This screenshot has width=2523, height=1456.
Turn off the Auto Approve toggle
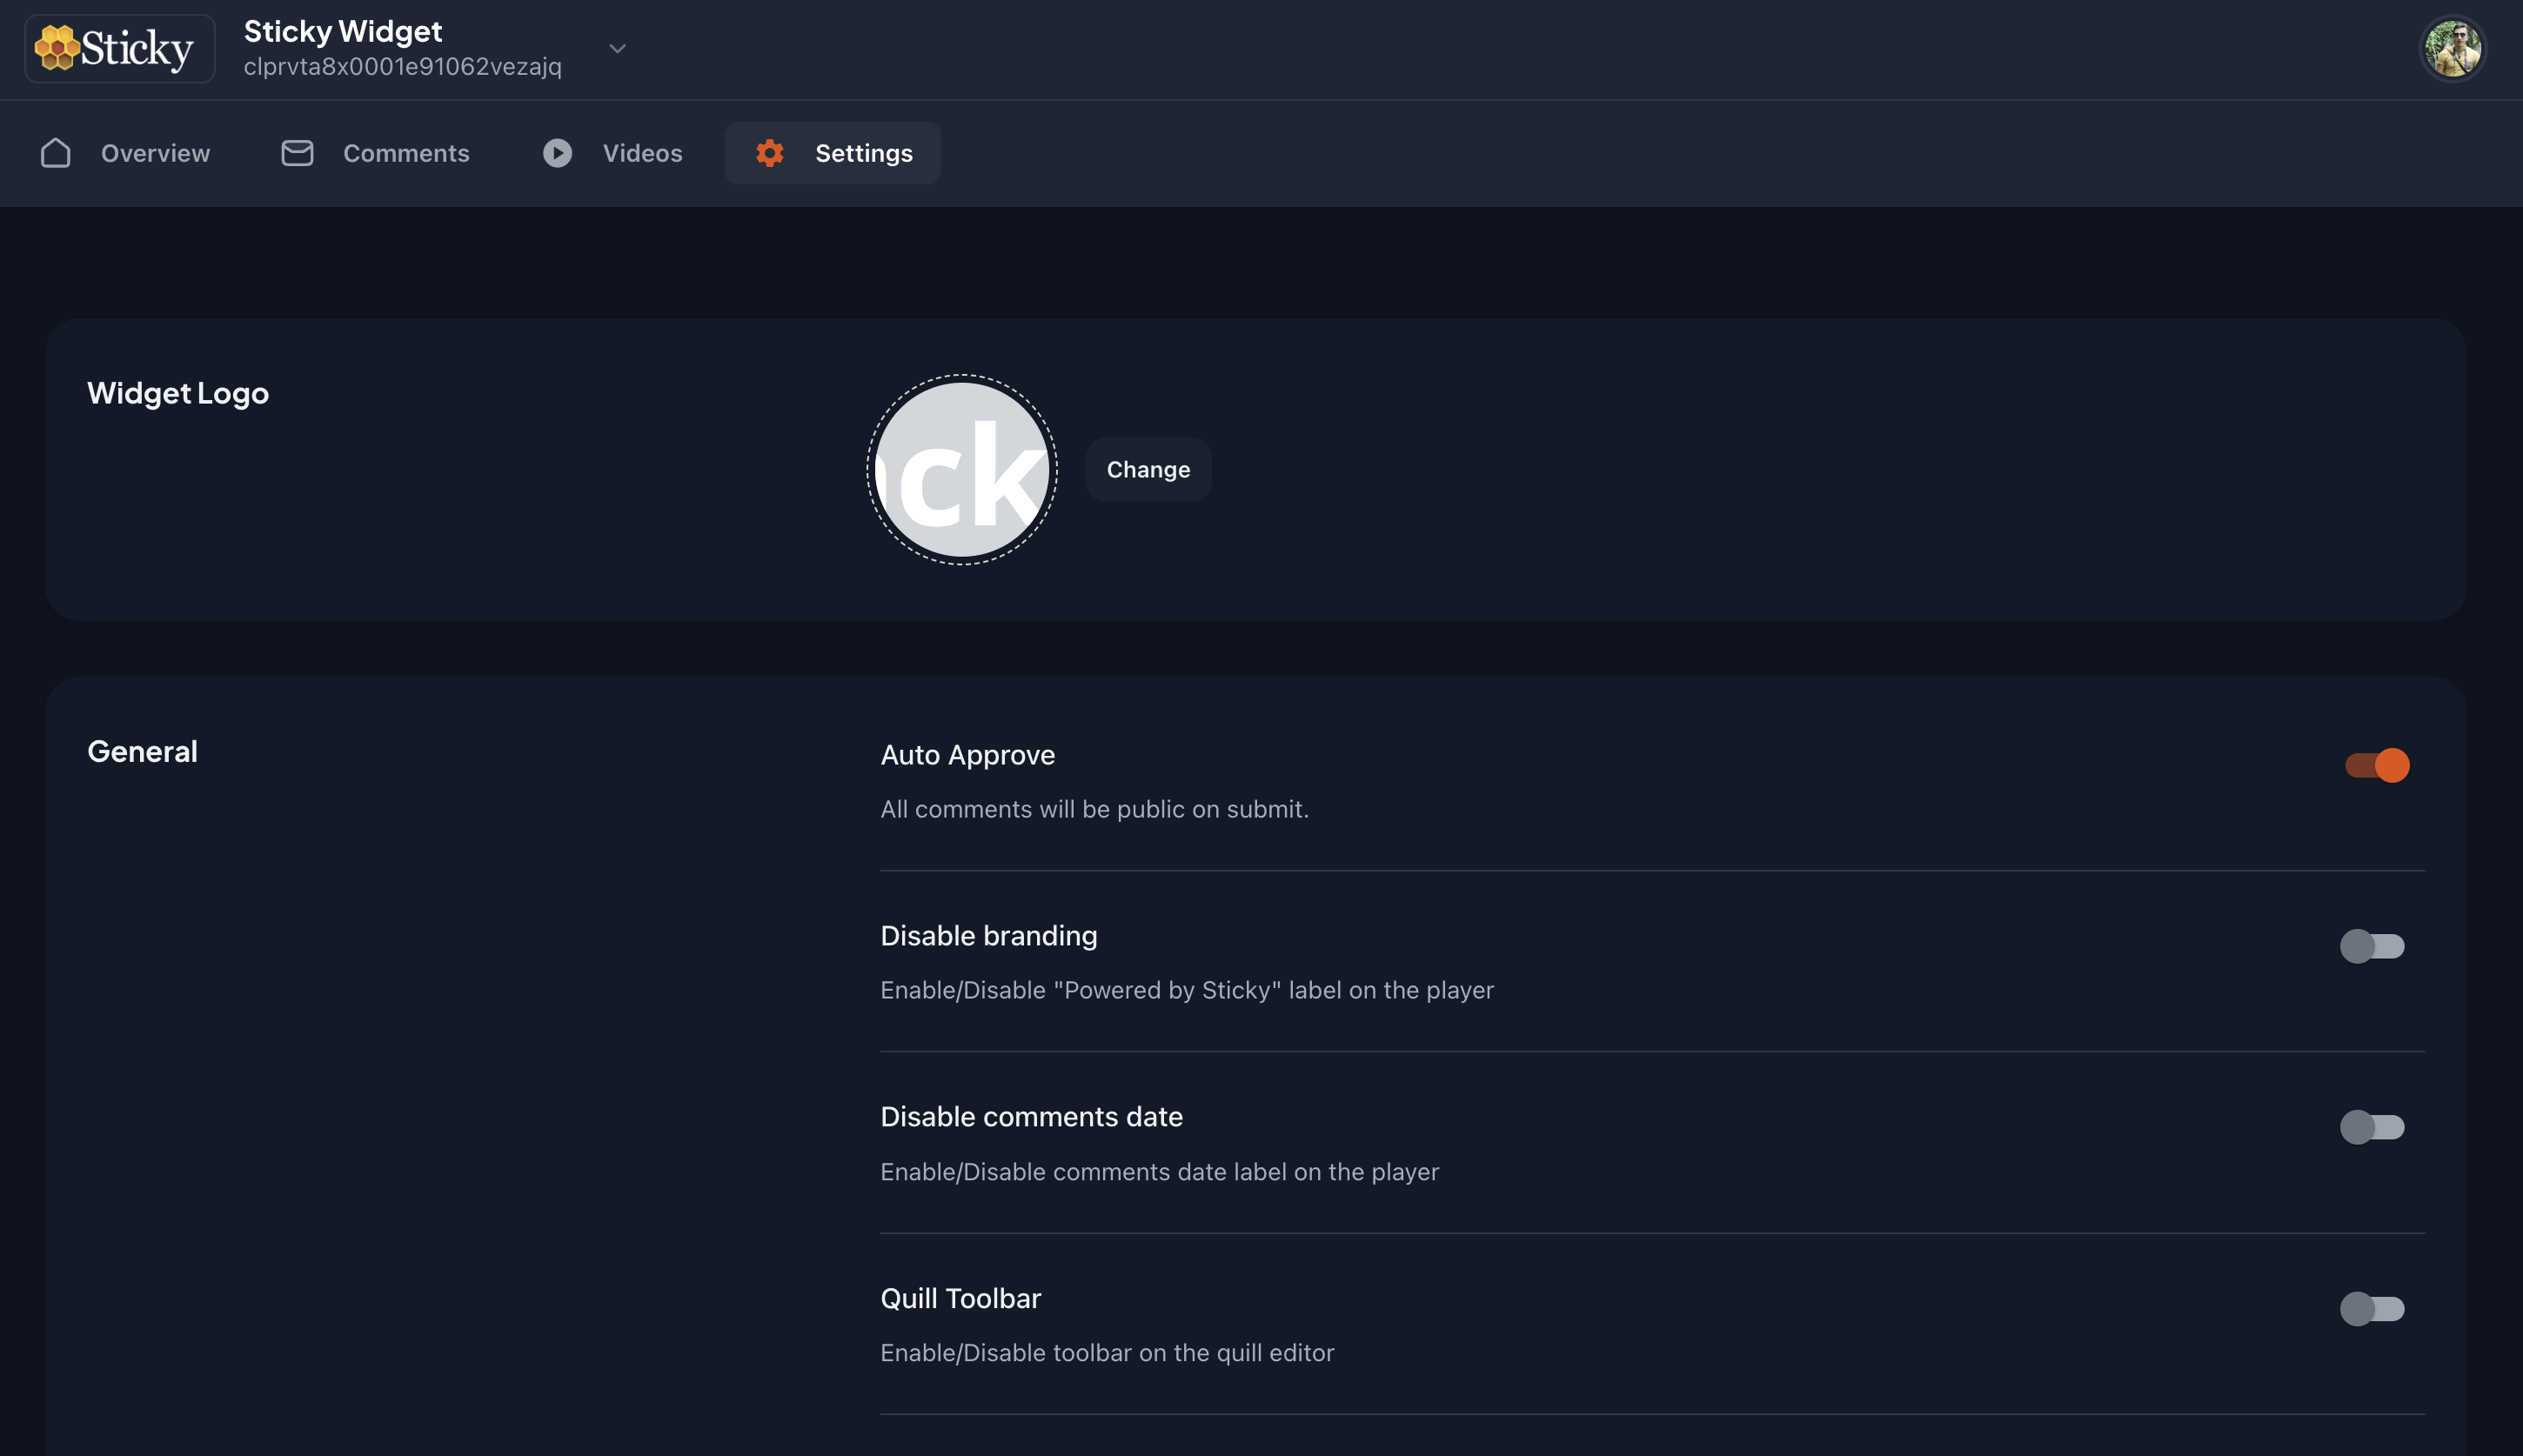2376,765
